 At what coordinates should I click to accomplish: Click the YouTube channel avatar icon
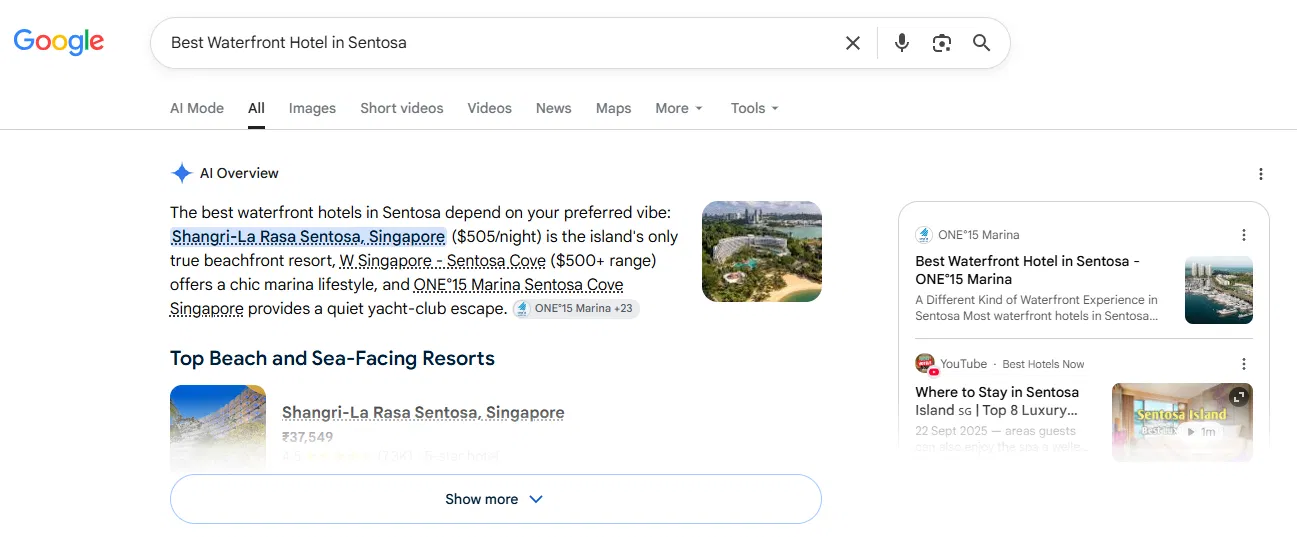pos(925,364)
